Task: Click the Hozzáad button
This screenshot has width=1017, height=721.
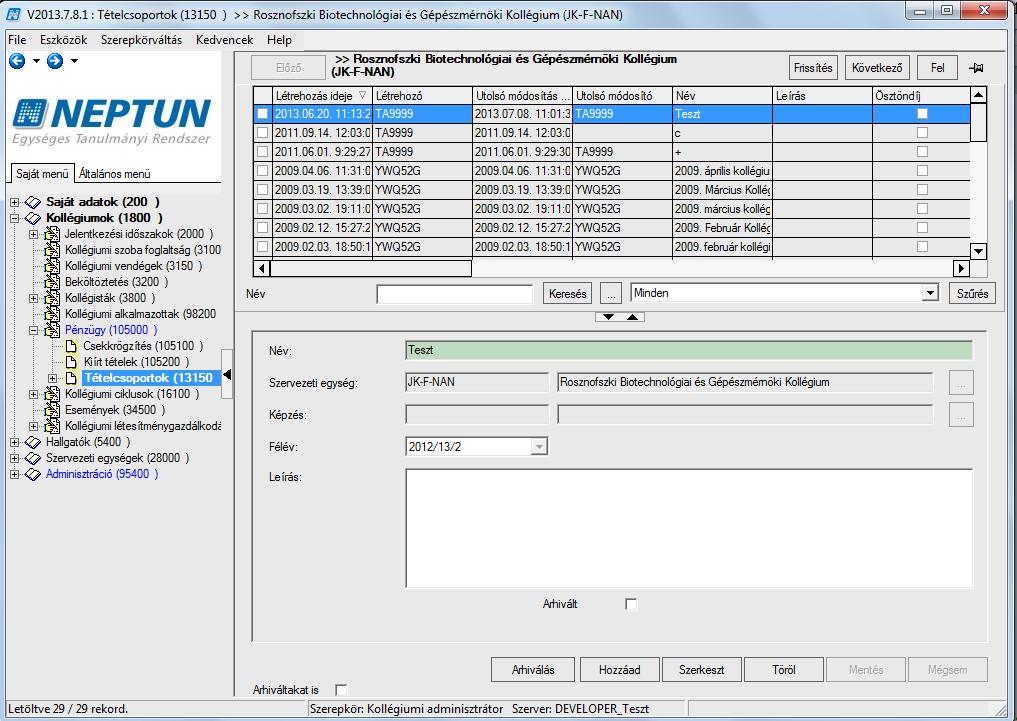Action: point(619,670)
